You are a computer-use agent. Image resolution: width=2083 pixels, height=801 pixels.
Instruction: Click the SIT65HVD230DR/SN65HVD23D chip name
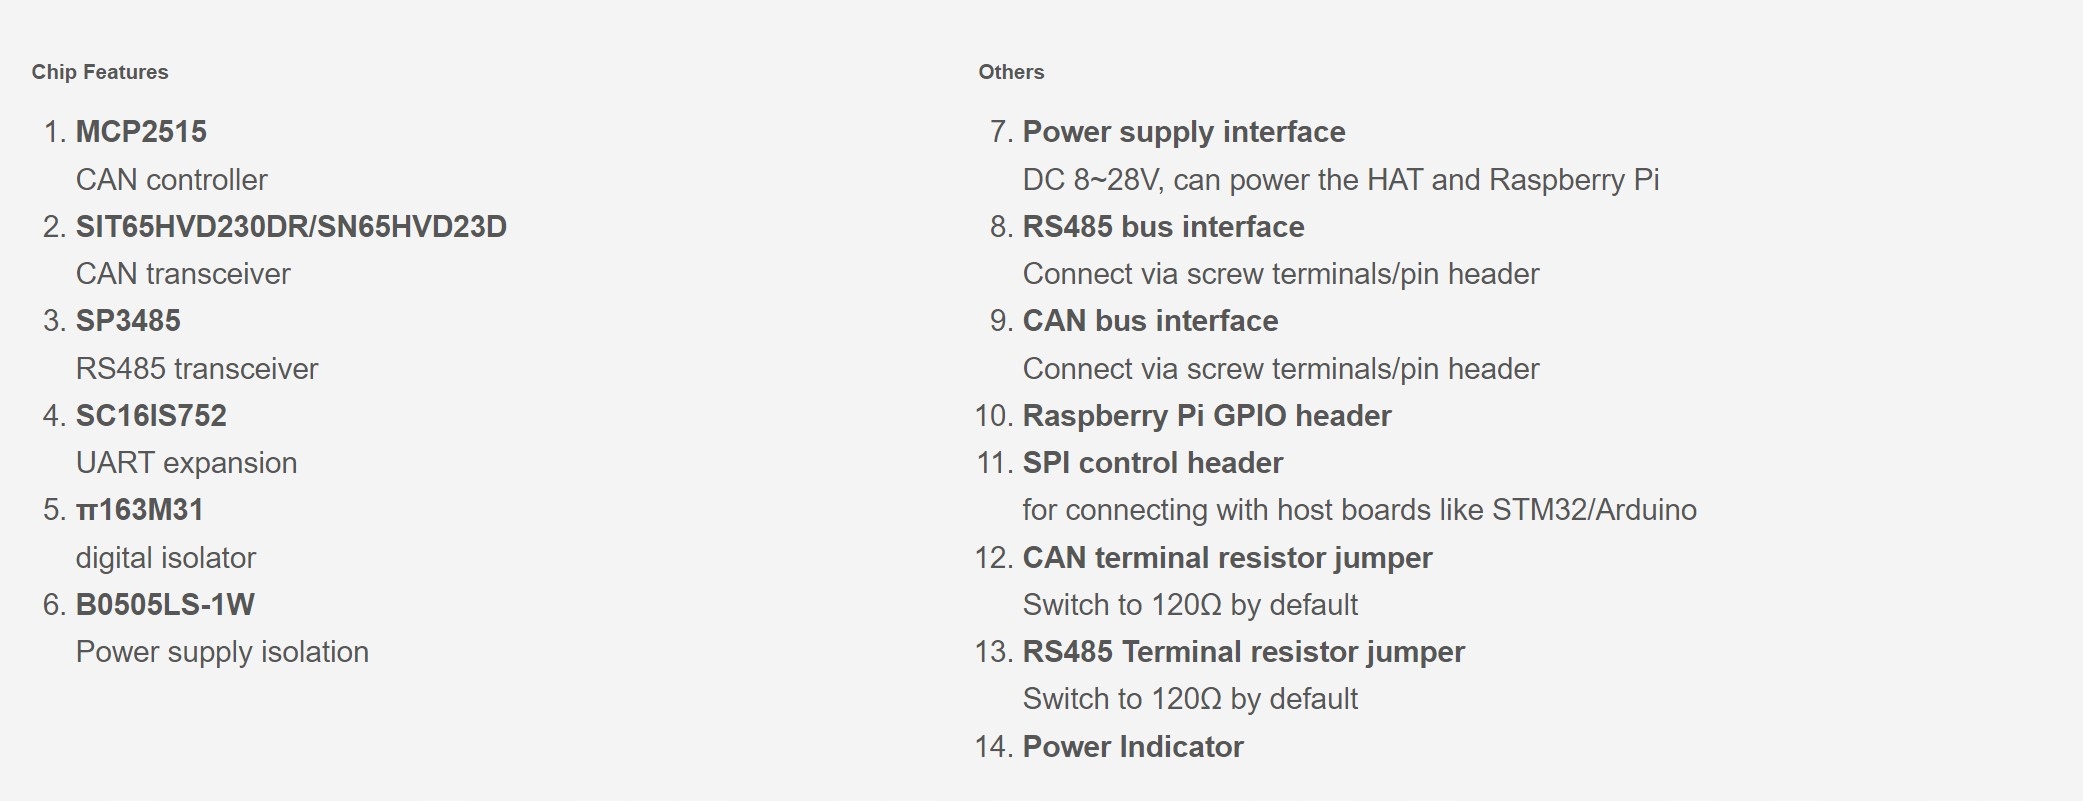(291, 227)
